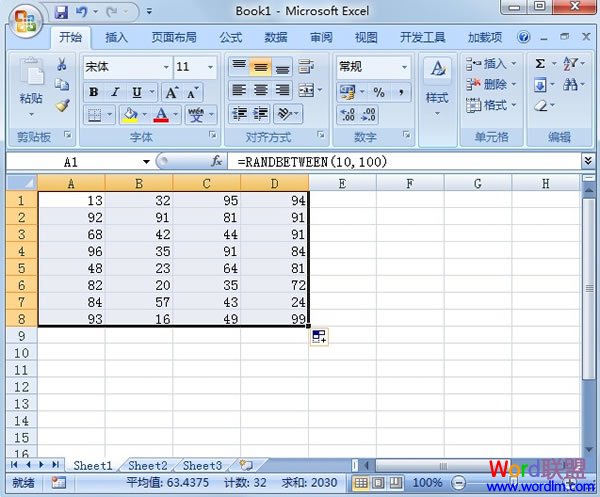The height and width of the screenshot is (497, 600).
Task: Toggle Underline formatting
Action: 137,92
